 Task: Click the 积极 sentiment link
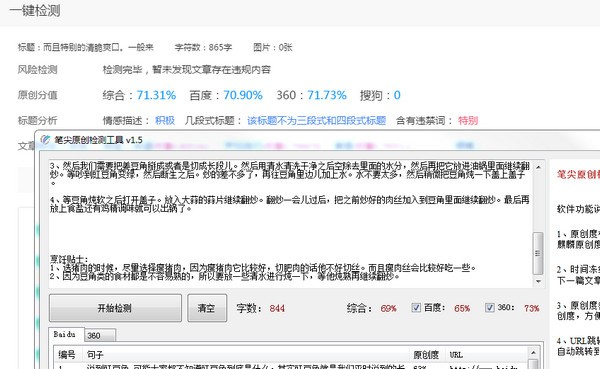click(x=165, y=121)
